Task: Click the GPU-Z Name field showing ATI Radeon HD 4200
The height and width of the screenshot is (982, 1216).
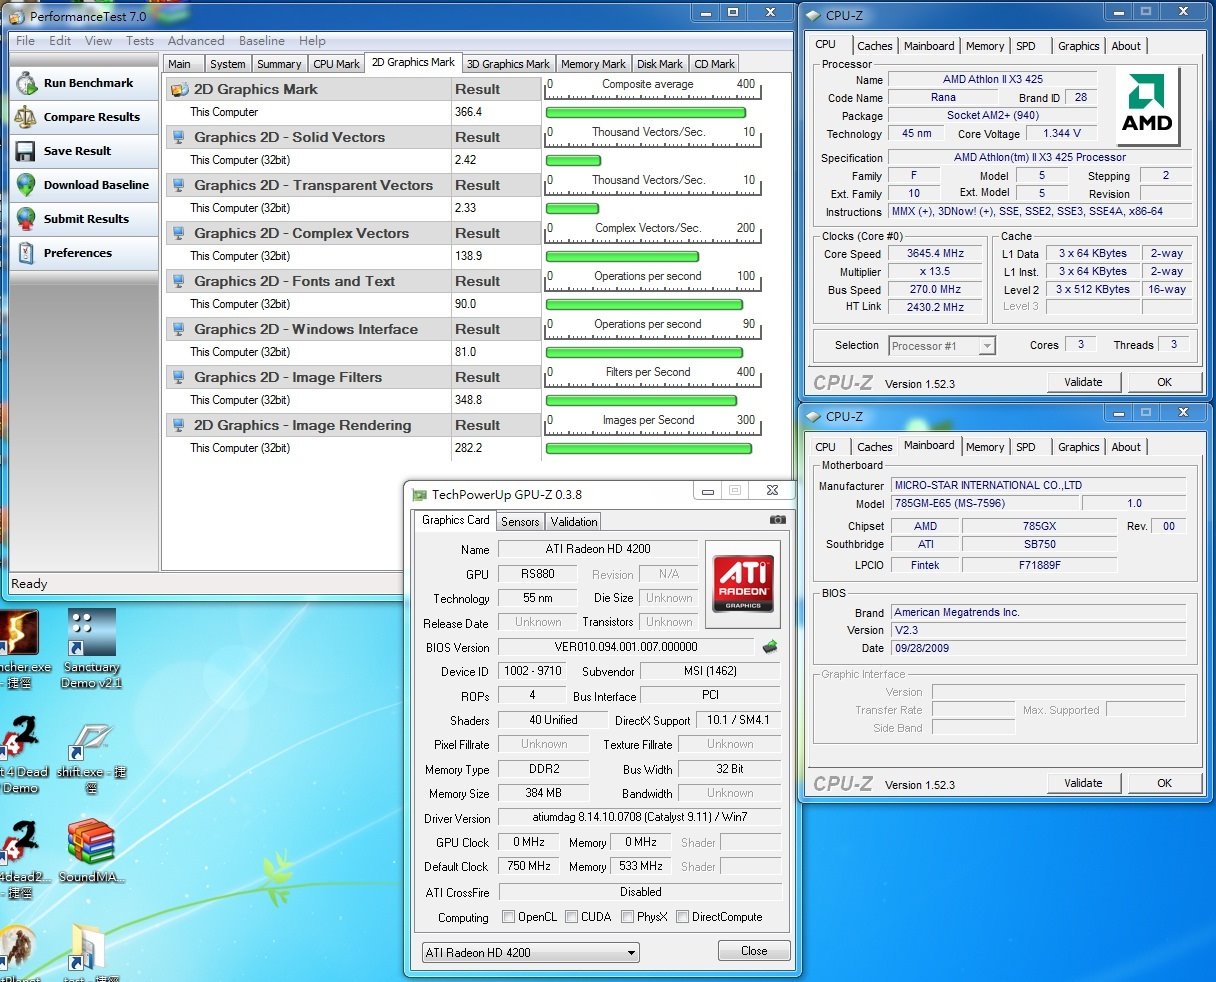Action: [598, 549]
